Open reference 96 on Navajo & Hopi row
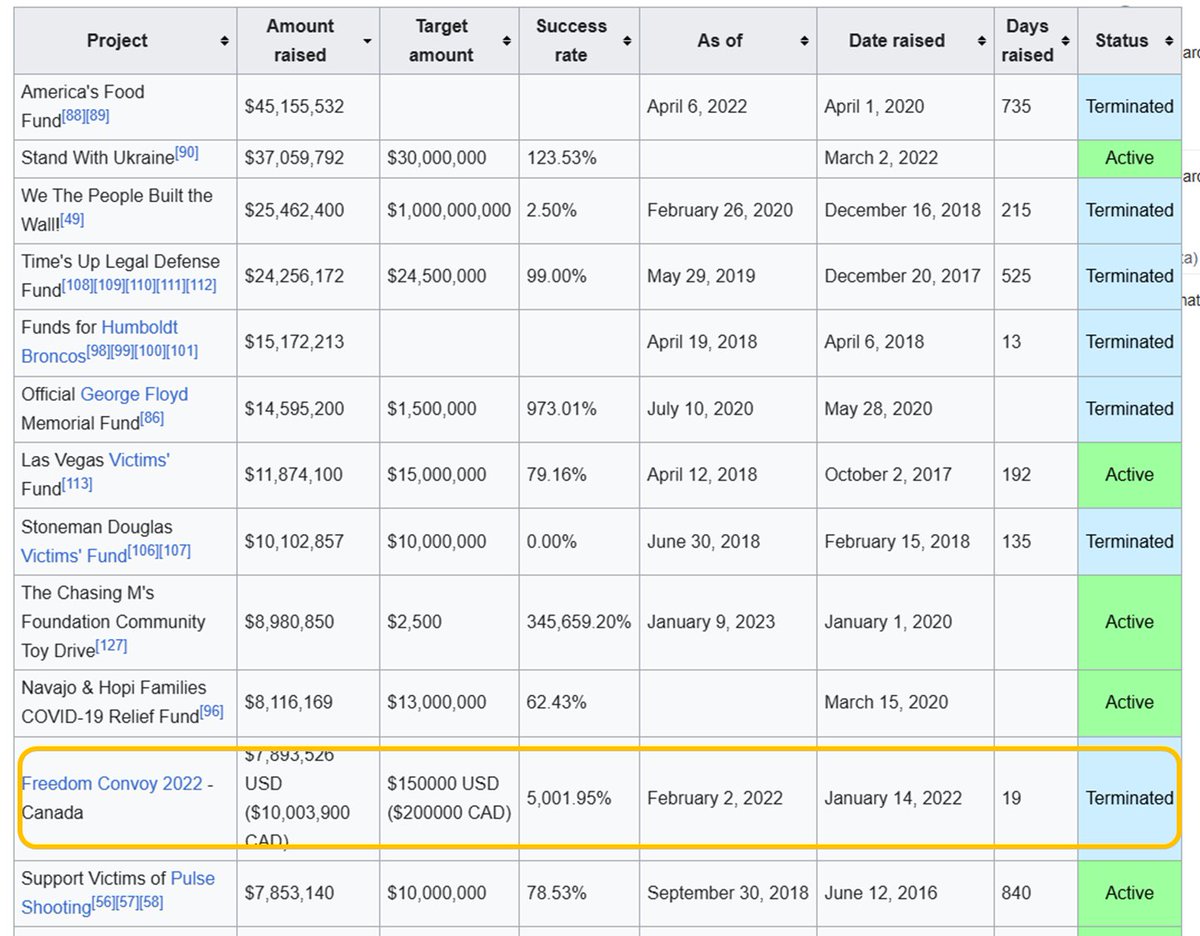 click(211, 712)
